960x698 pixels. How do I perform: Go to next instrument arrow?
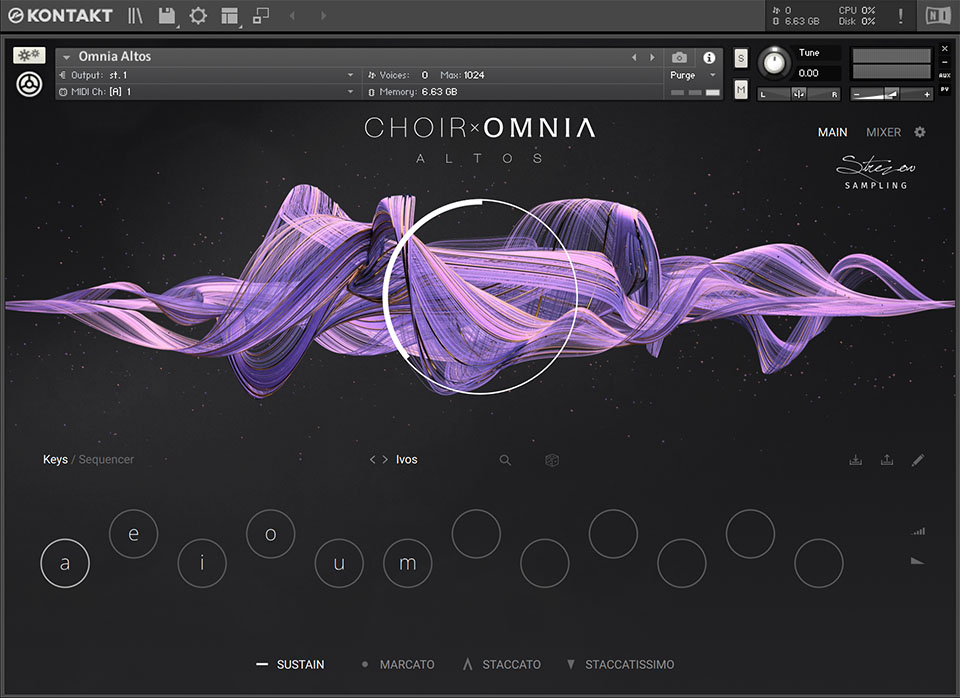(x=652, y=57)
